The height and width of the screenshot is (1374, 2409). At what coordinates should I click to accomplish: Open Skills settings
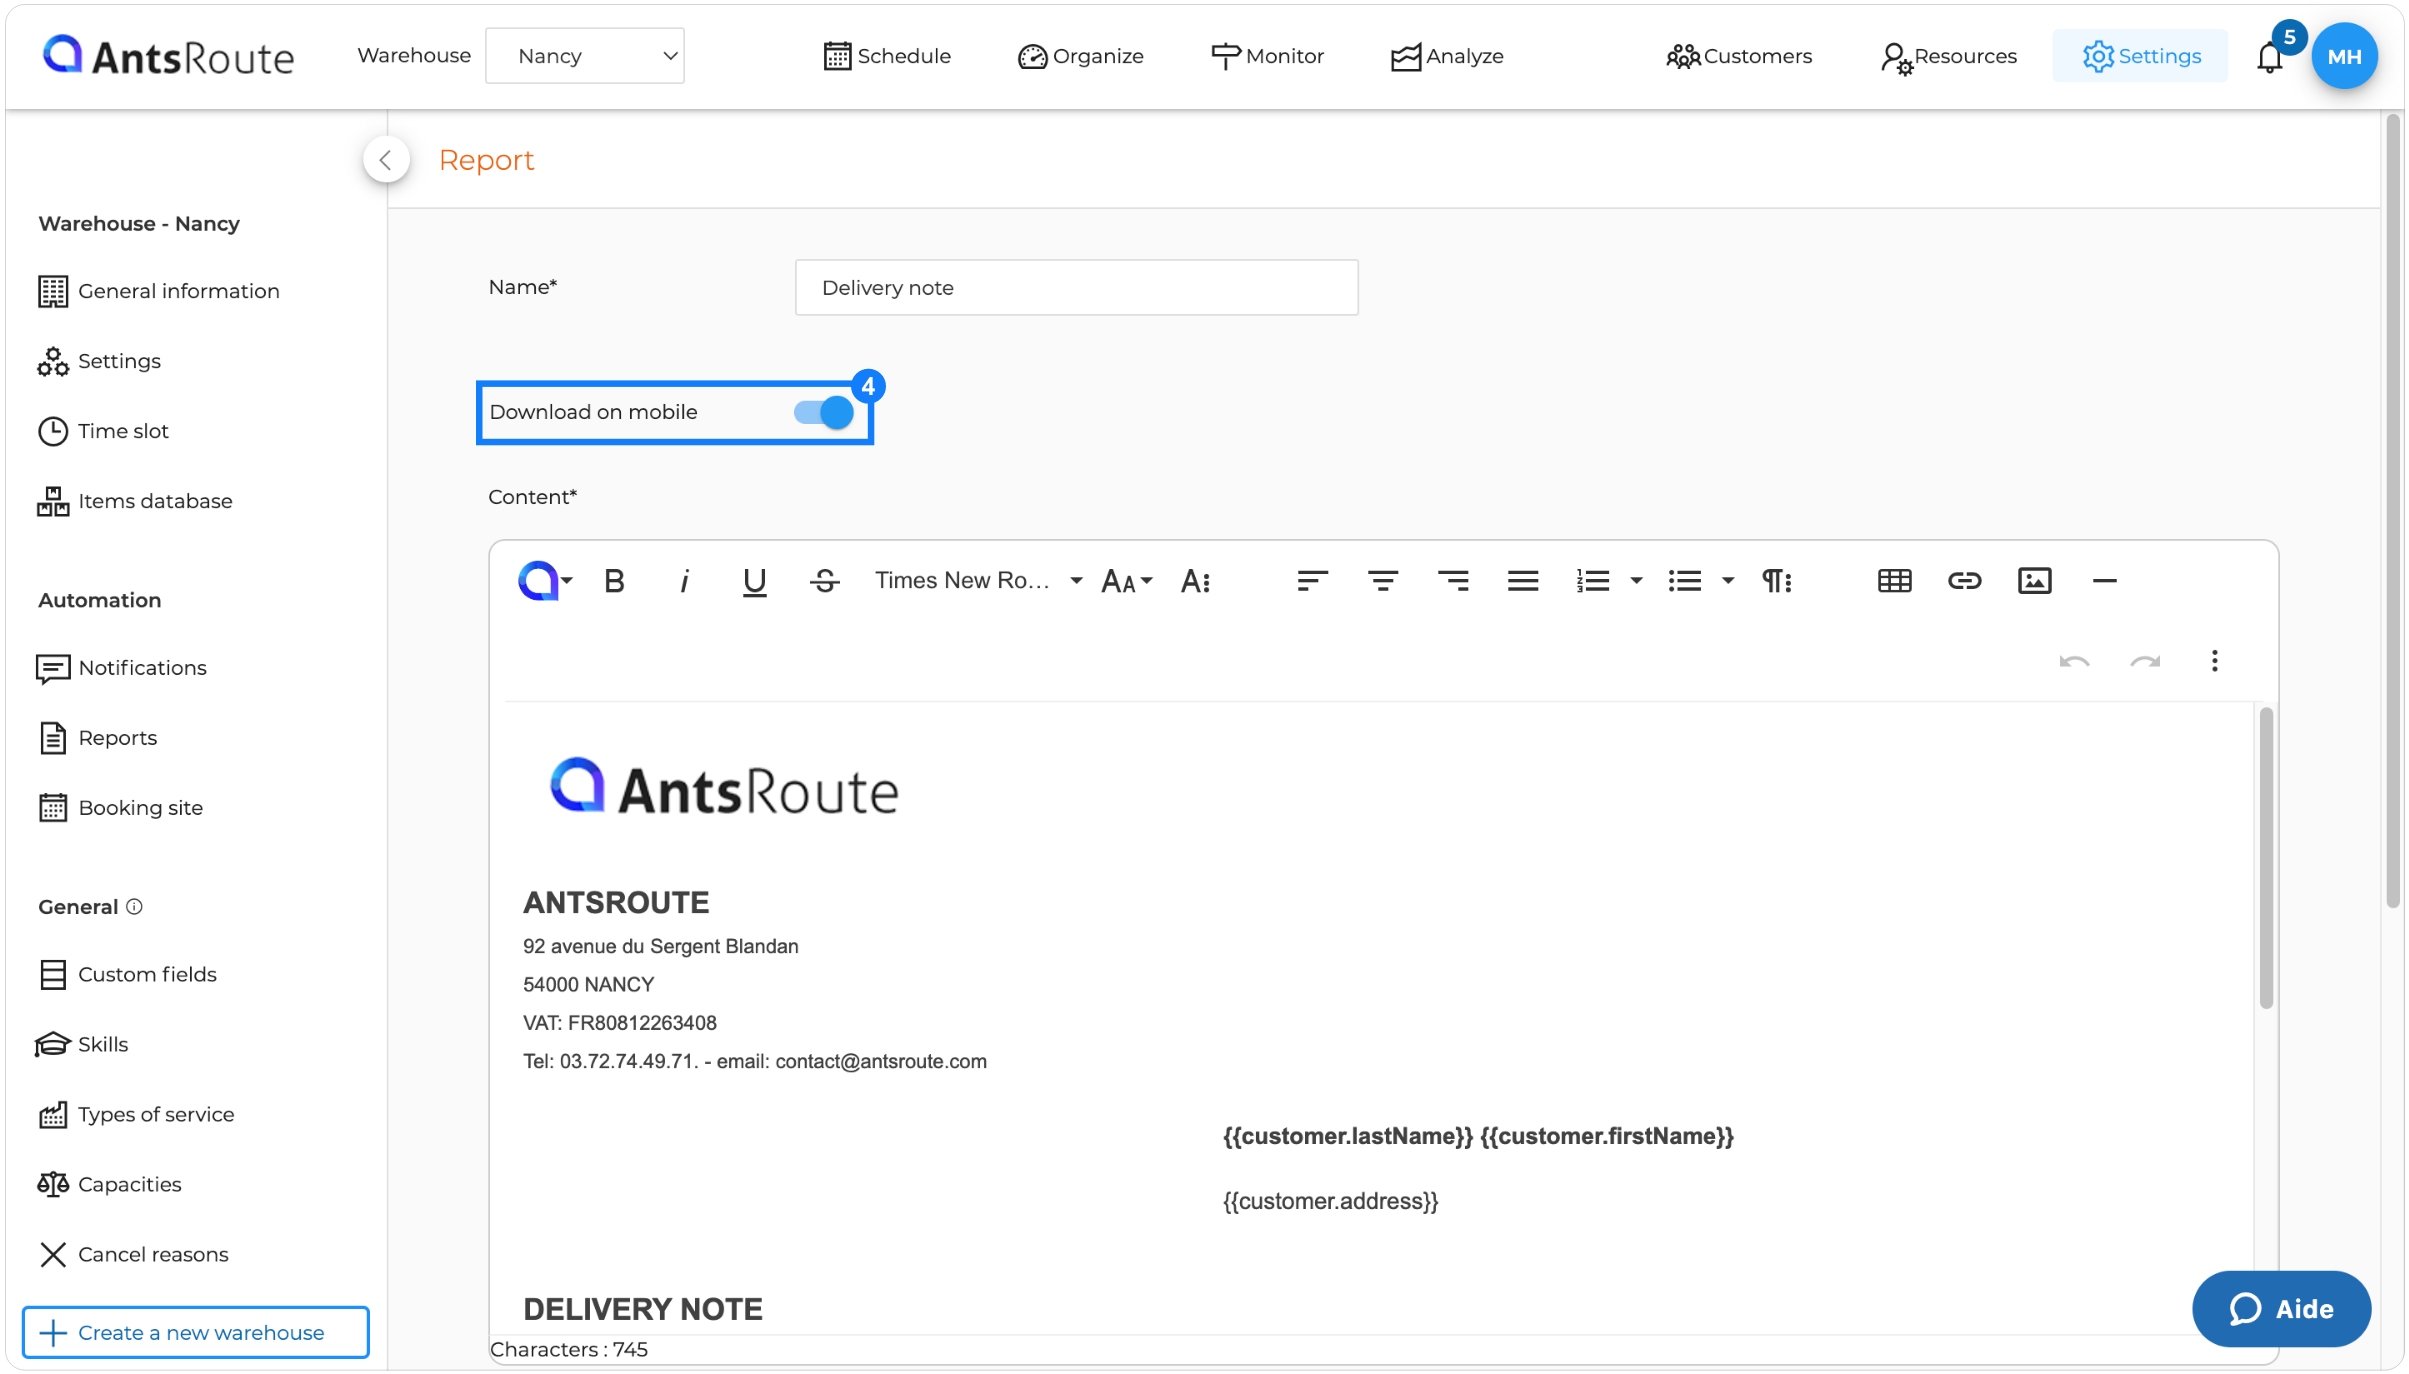pos(82,1044)
